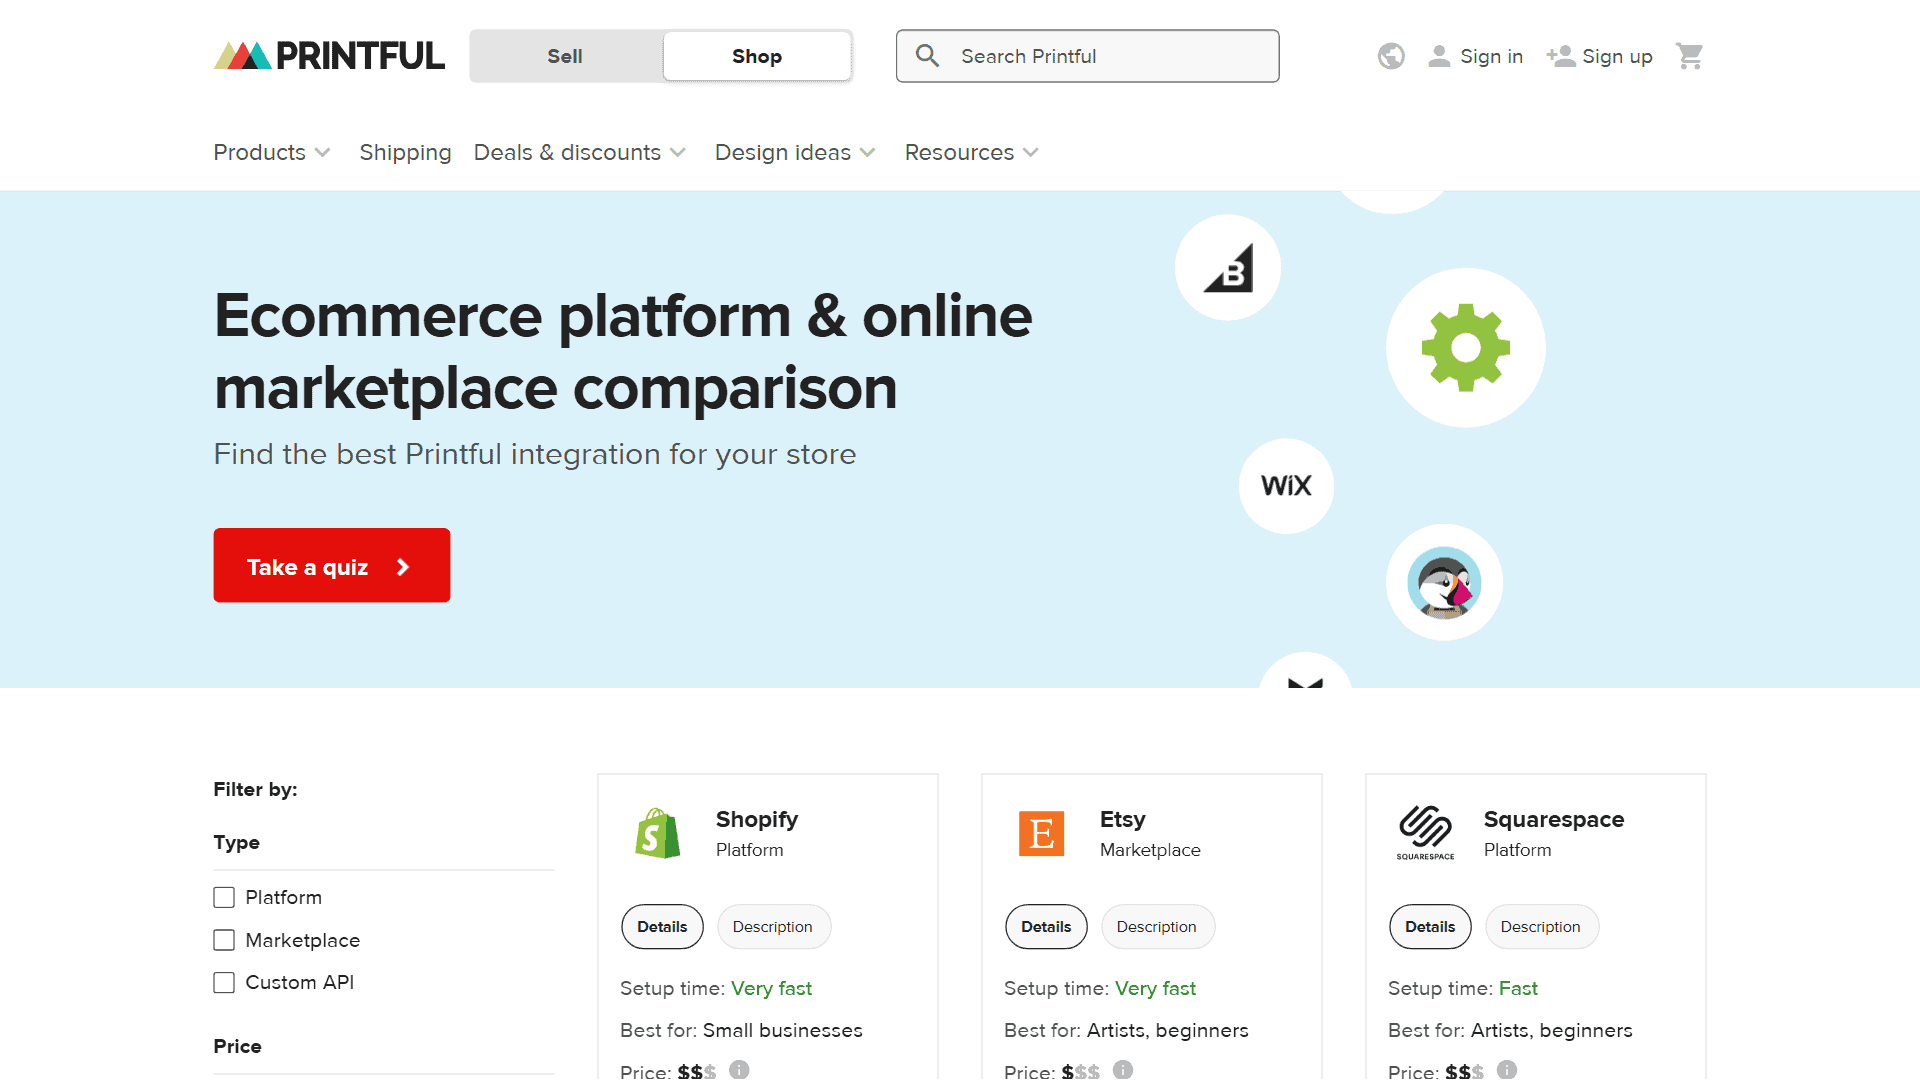Screen dimensions: 1920x1080
Task: Check the Platform filter checkbox
Action: click(x=224, y=898)
